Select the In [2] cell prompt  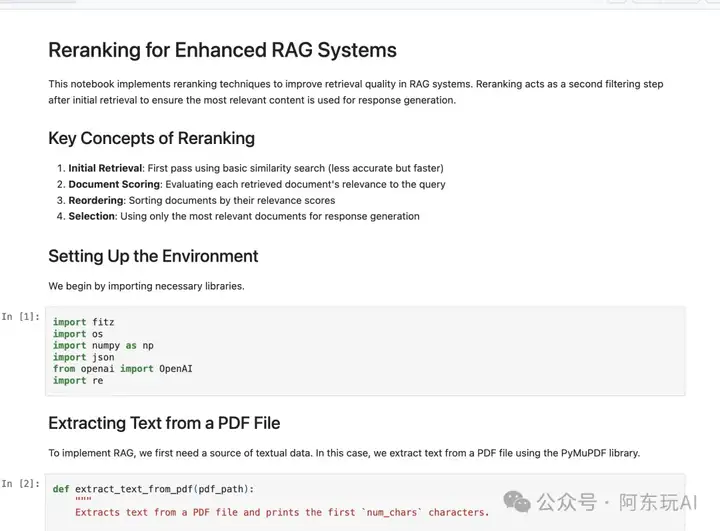[21, 484]
